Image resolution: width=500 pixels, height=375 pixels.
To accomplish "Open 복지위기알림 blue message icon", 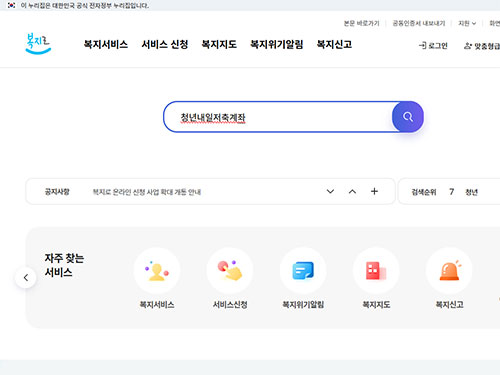I will point(303,271).
